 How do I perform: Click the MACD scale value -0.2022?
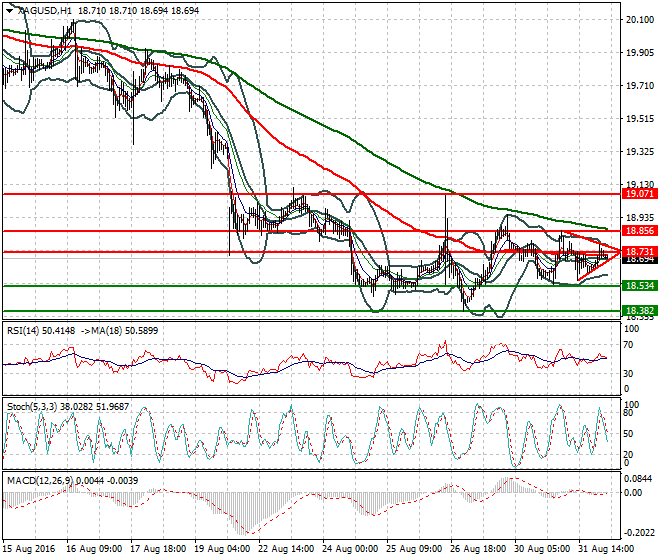[638, 533]
